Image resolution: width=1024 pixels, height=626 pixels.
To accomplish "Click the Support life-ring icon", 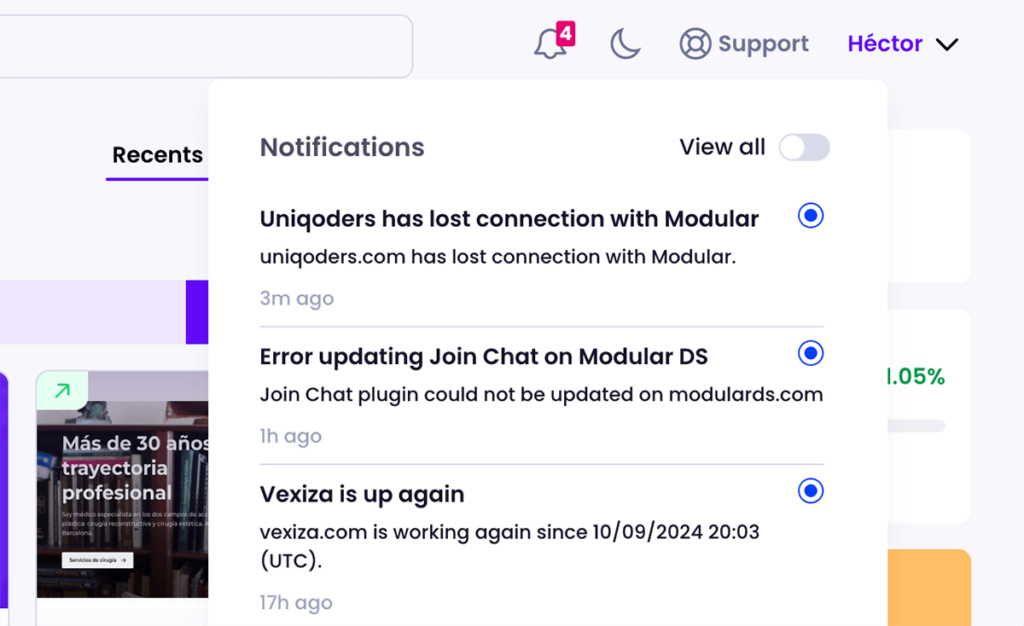I will (694, 44).
